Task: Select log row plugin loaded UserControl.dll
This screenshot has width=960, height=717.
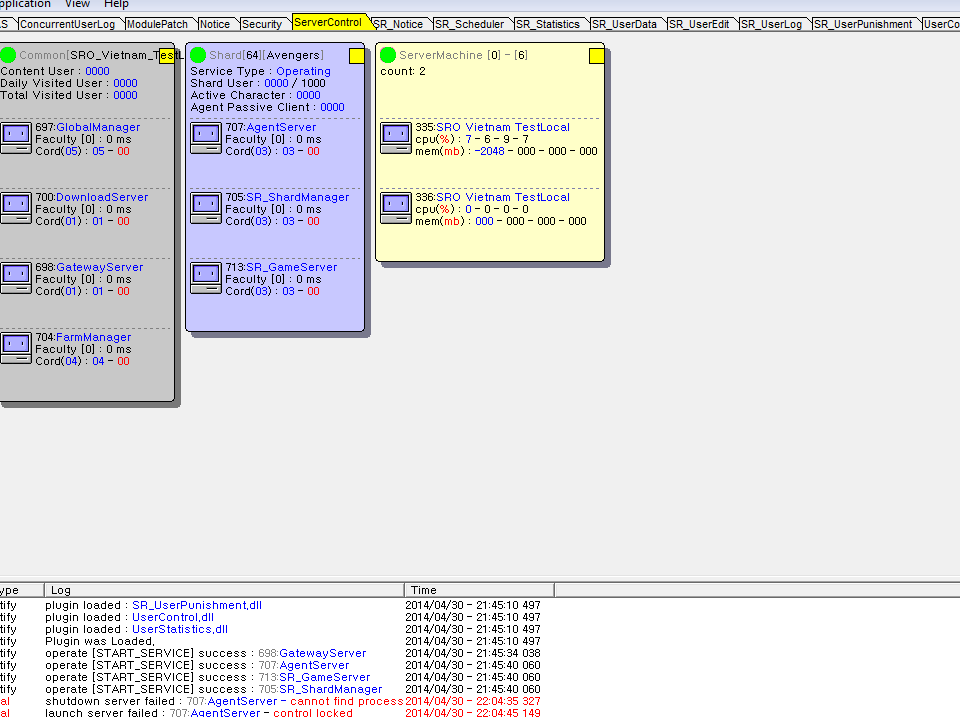Action: click(270, 617)
